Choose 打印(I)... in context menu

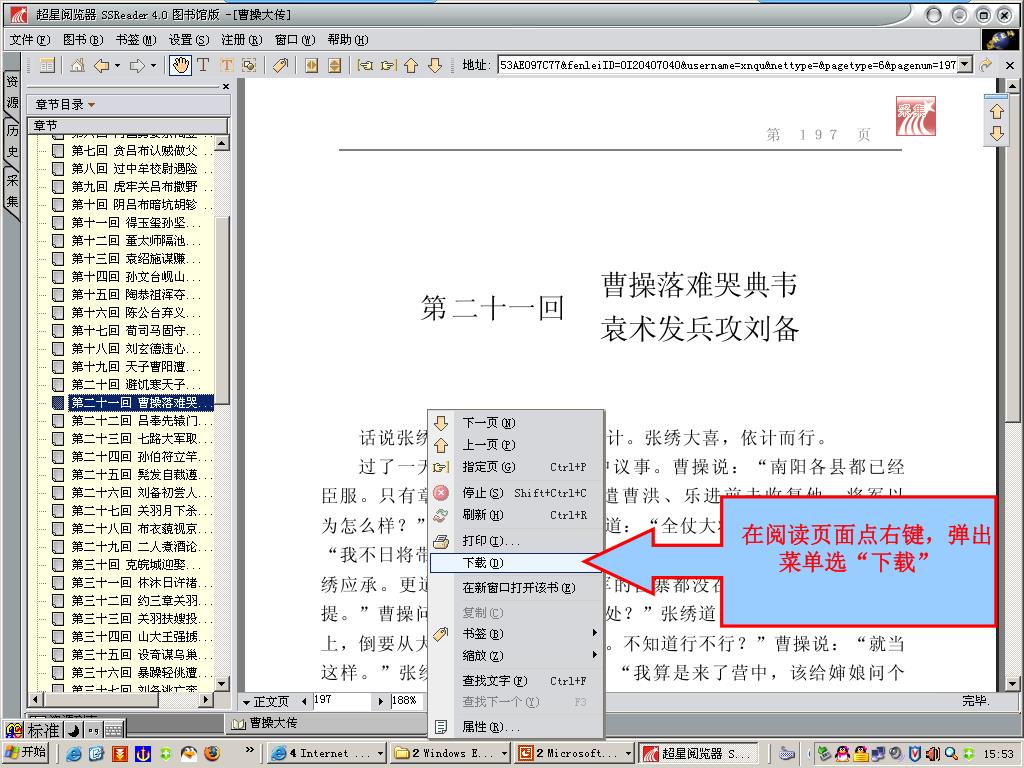click(x=515, y=541)
